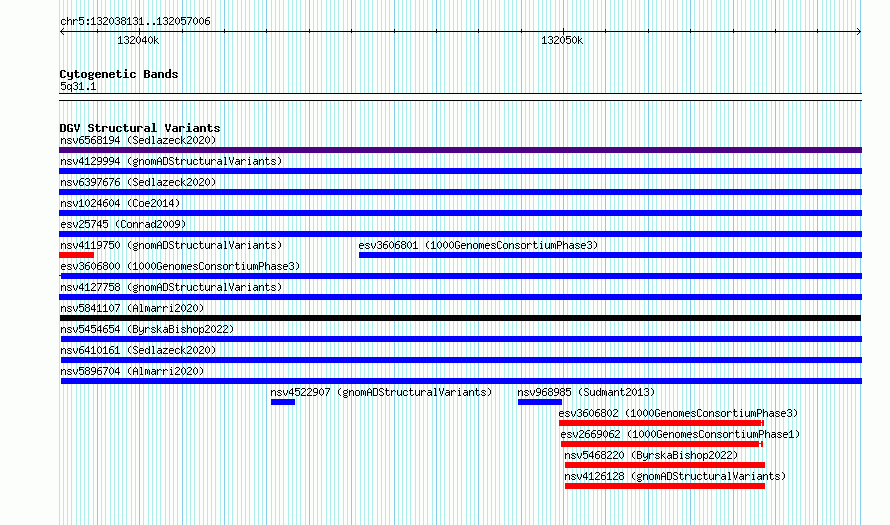Select the short red nsv4119750 bar
The height and width of the screenshot is (525, 890).
point(77,255)
